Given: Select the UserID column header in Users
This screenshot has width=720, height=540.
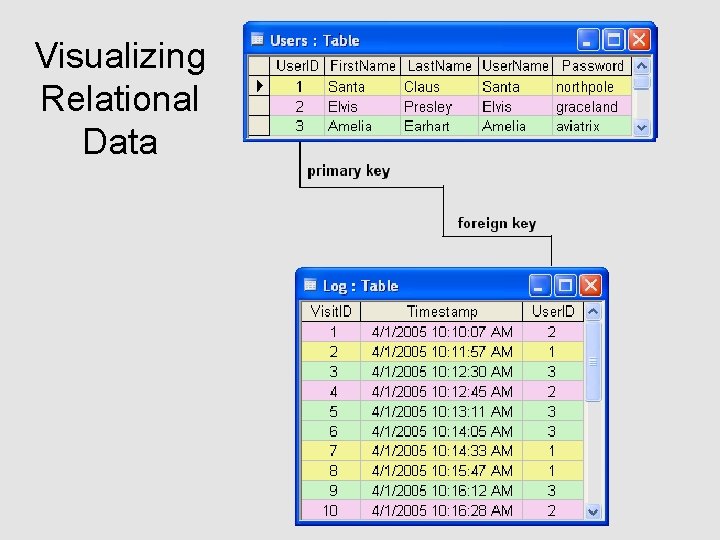Looking at the screenshot, I should coord(297,66).
